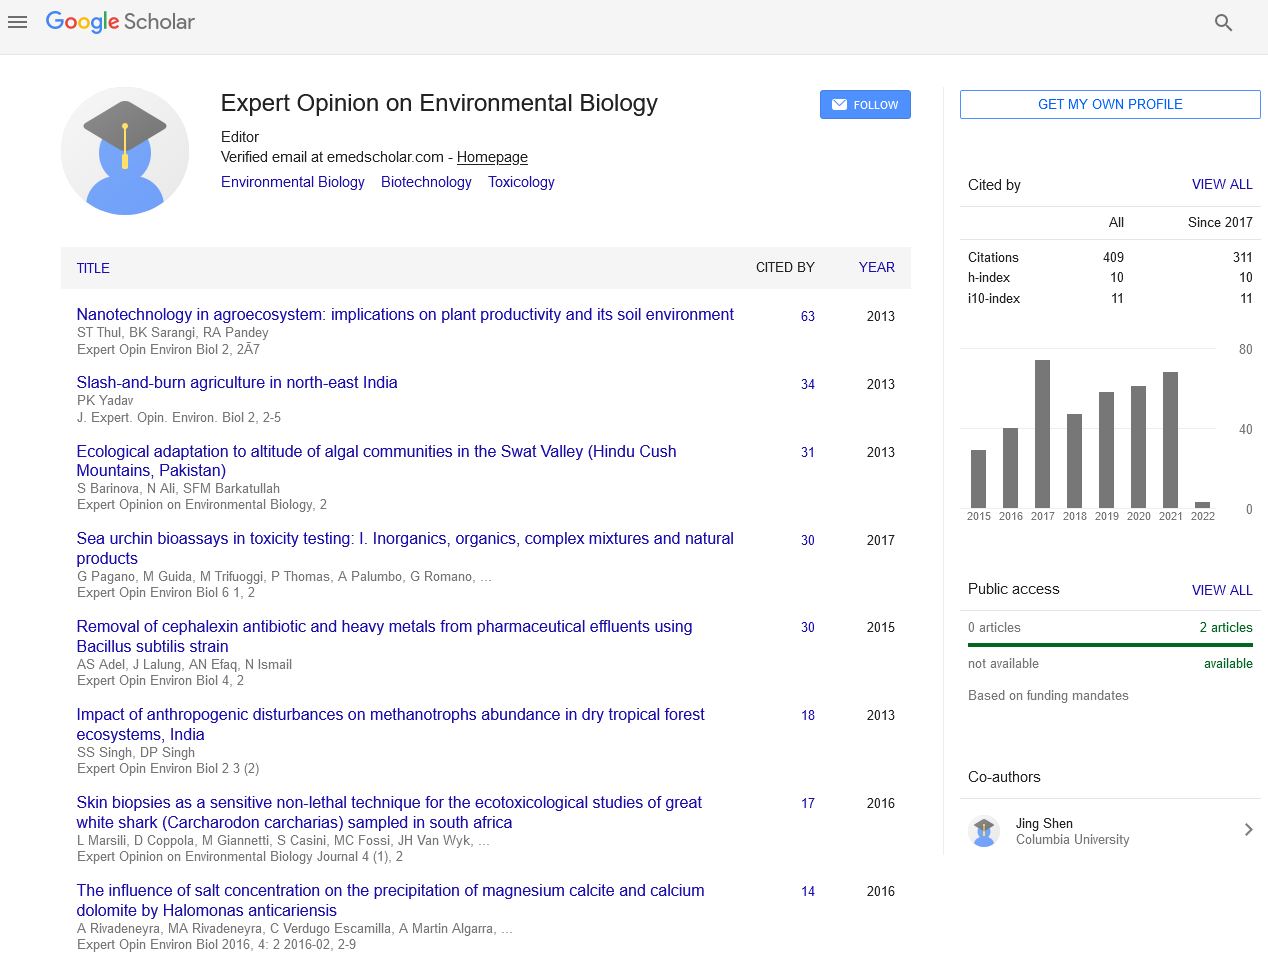Click 'SS Singh, DP Singh' author text

tap(136, 752)
